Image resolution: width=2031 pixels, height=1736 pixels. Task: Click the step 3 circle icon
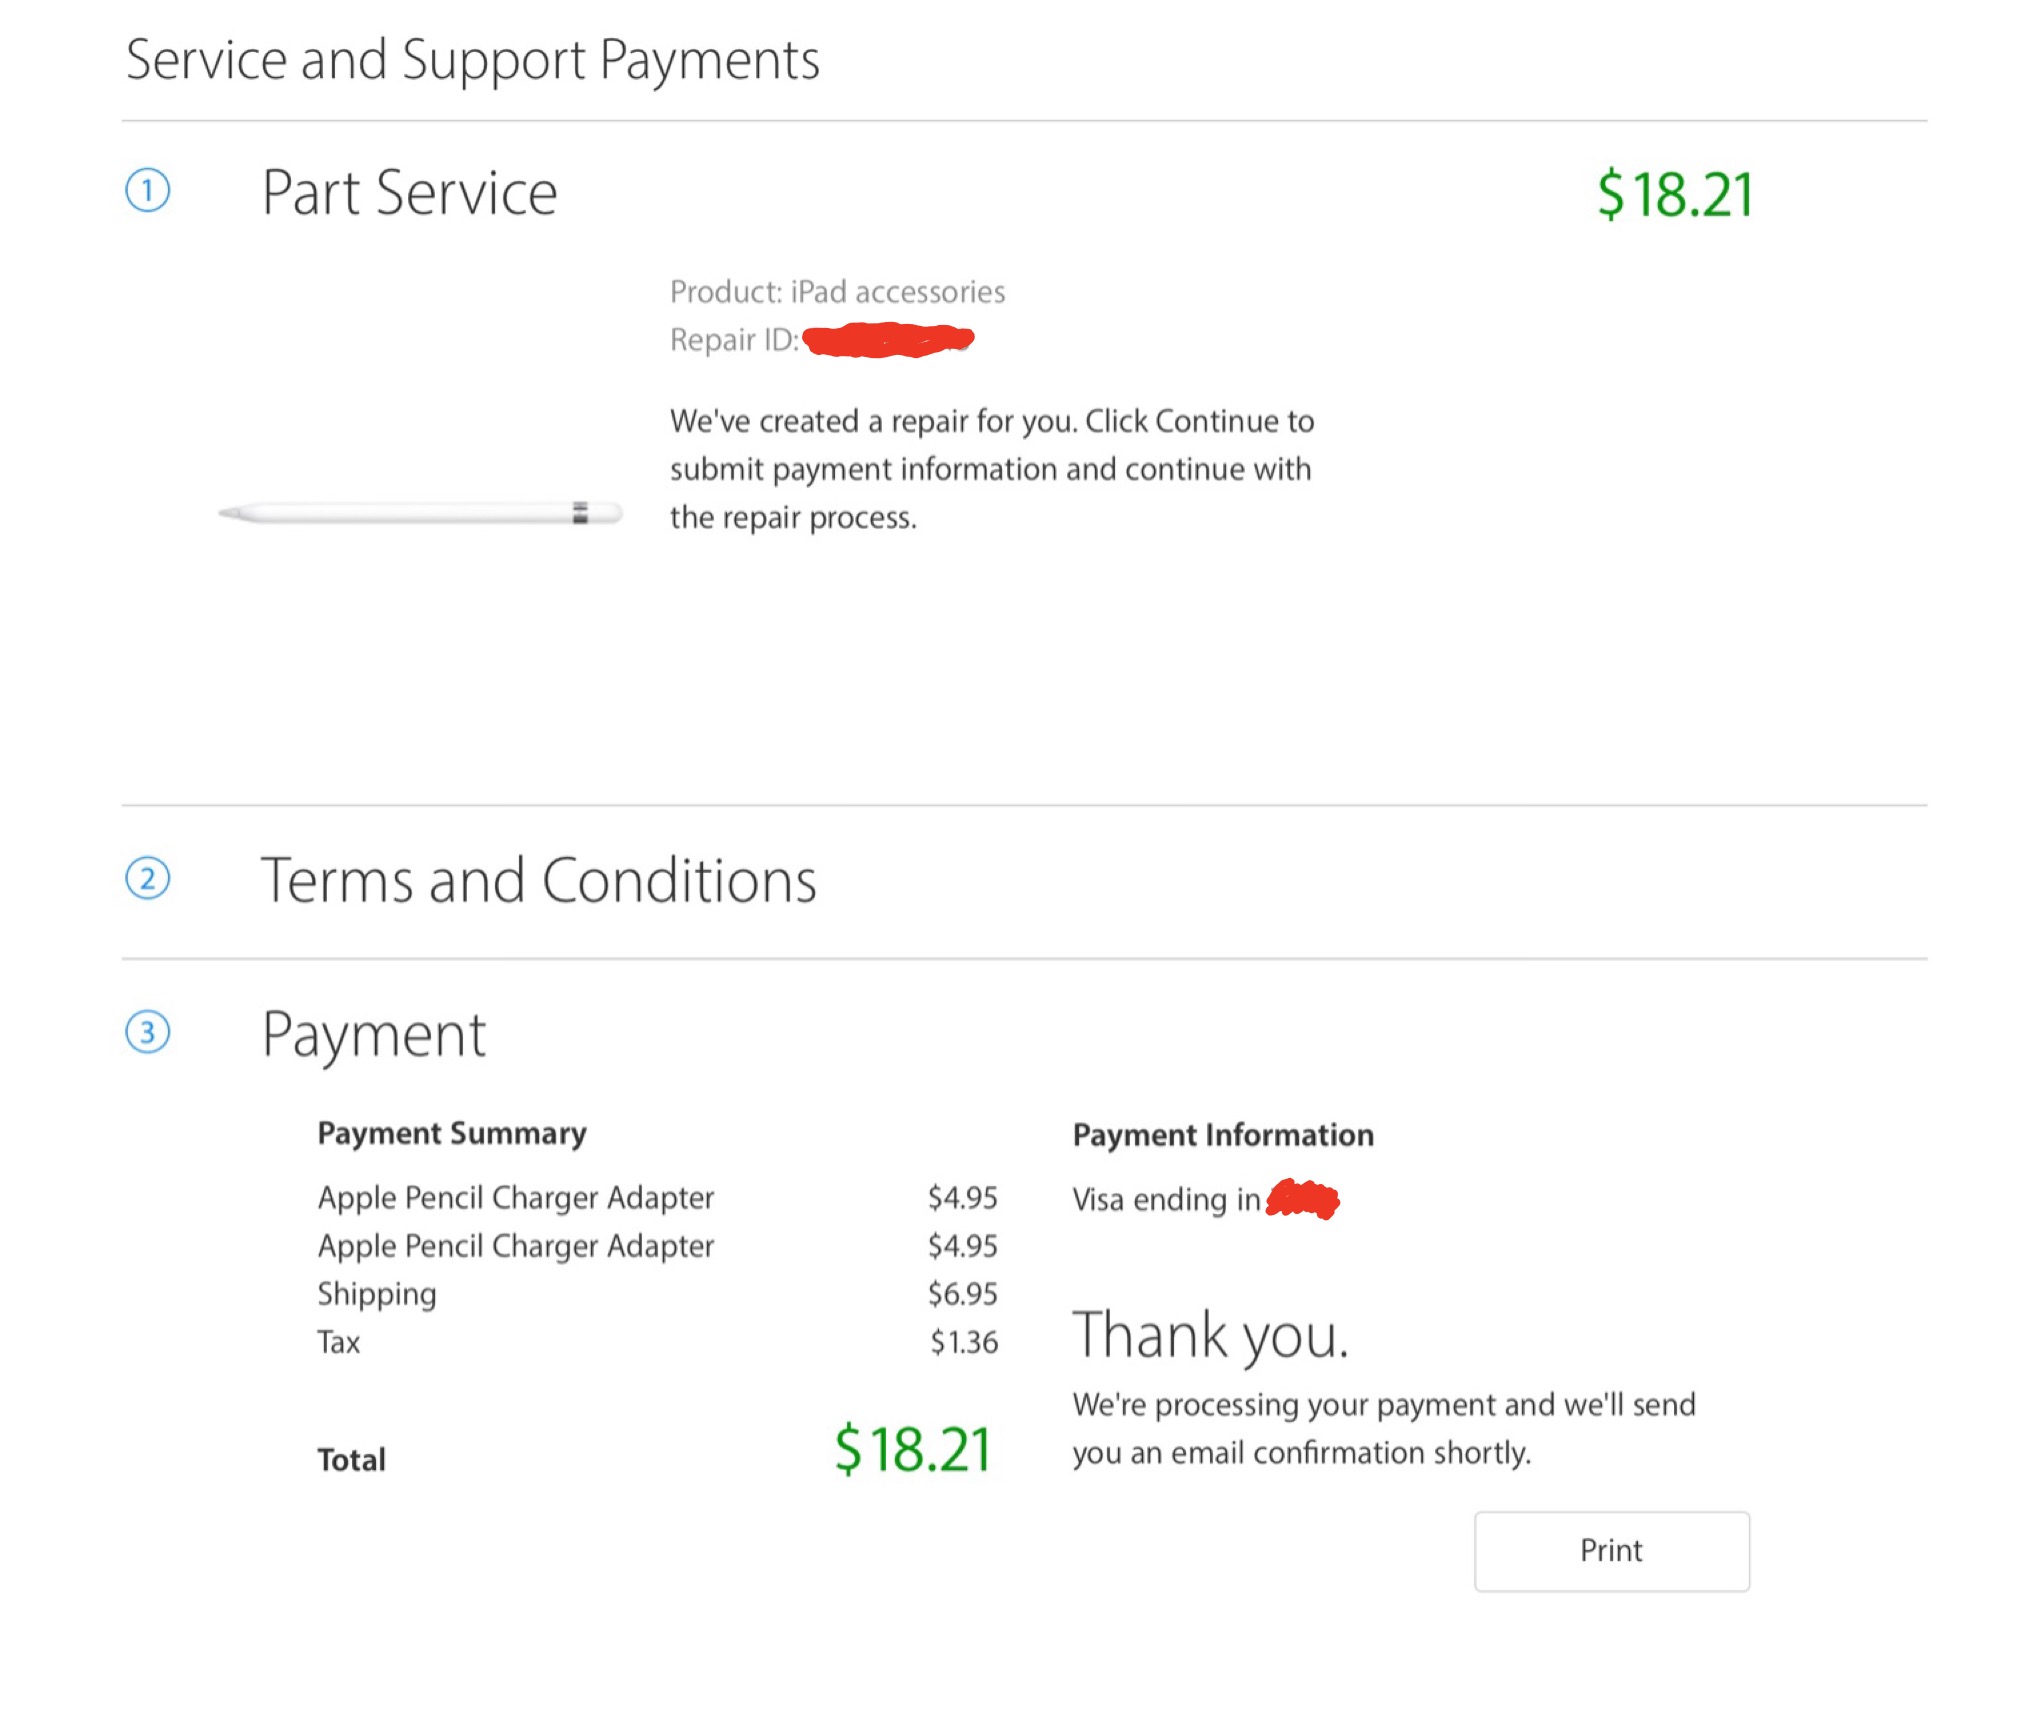148,1032
